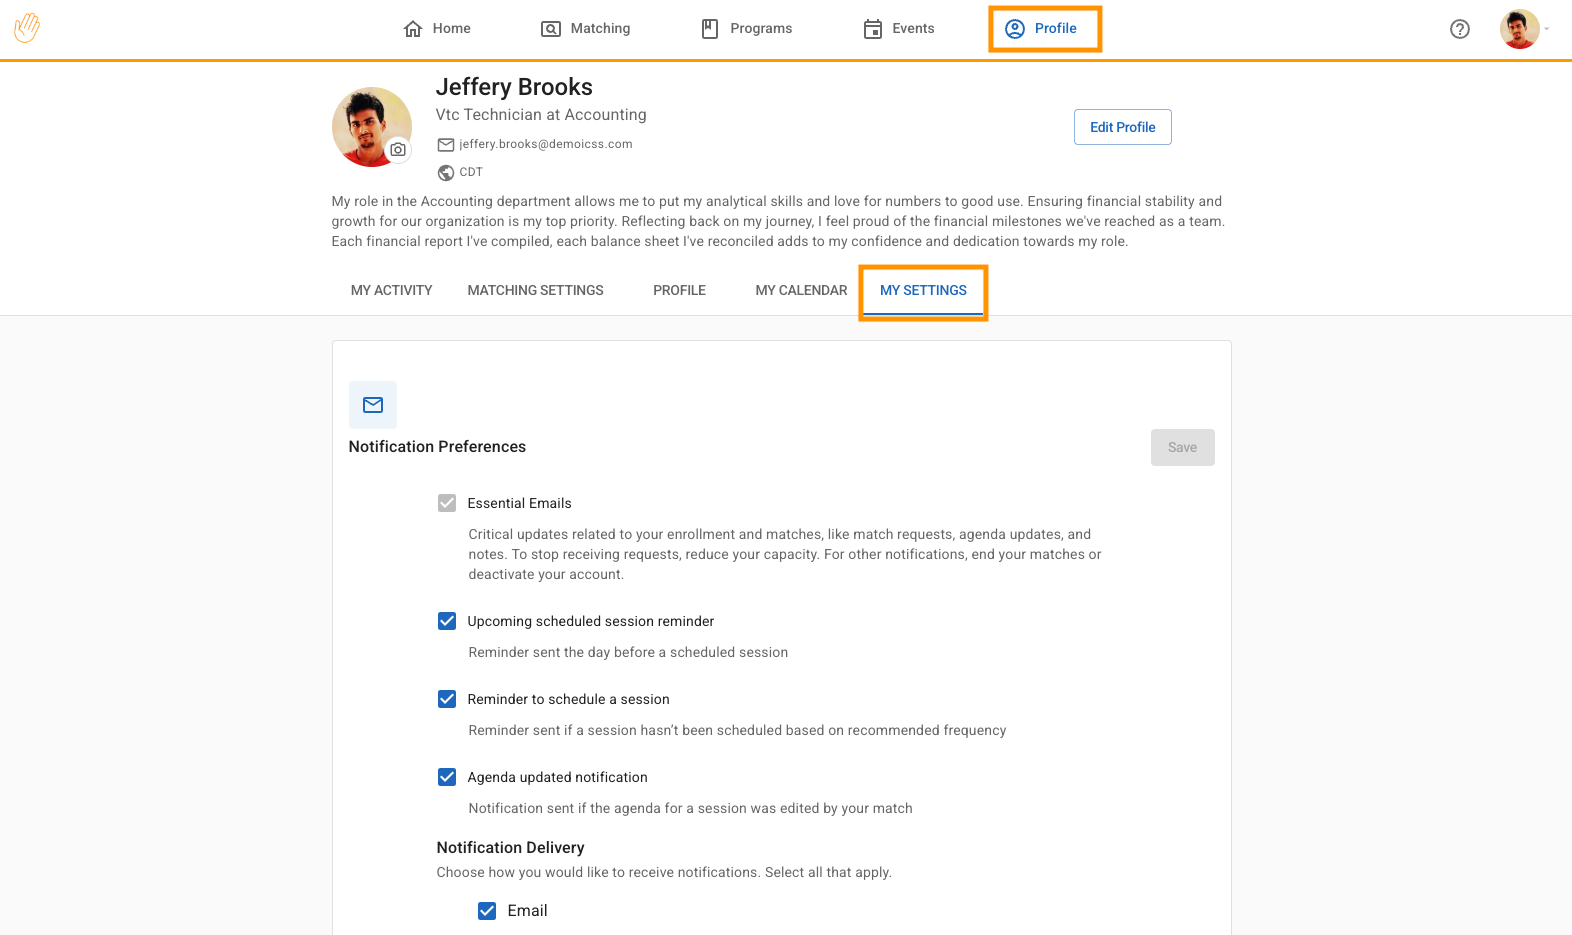The width and height of the screenshot is (1572, 935).
Task: Open the Programs section
Action: pos(746,29)
